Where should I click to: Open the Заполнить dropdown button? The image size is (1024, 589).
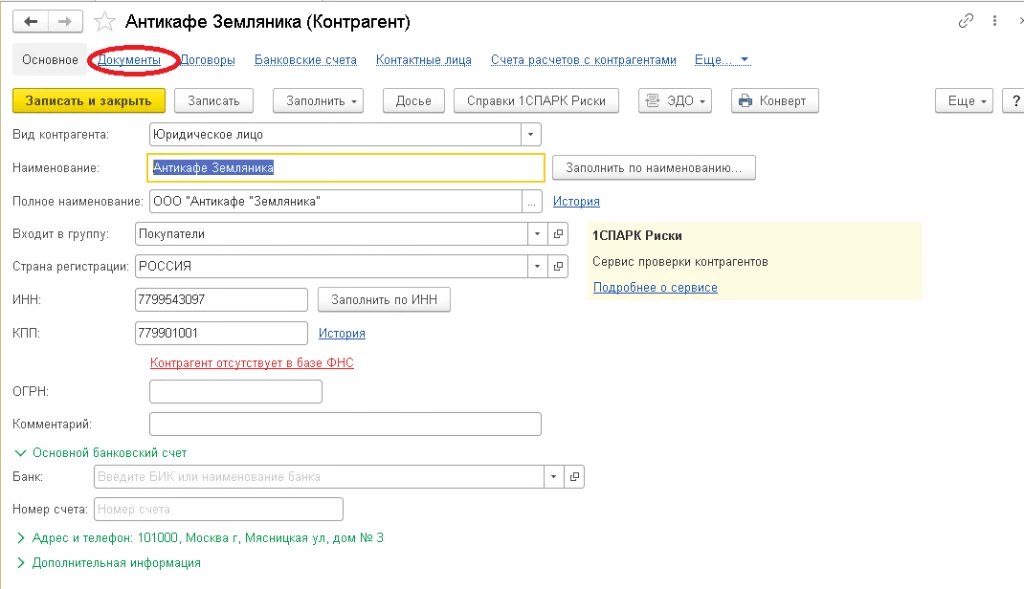[318, 101]
